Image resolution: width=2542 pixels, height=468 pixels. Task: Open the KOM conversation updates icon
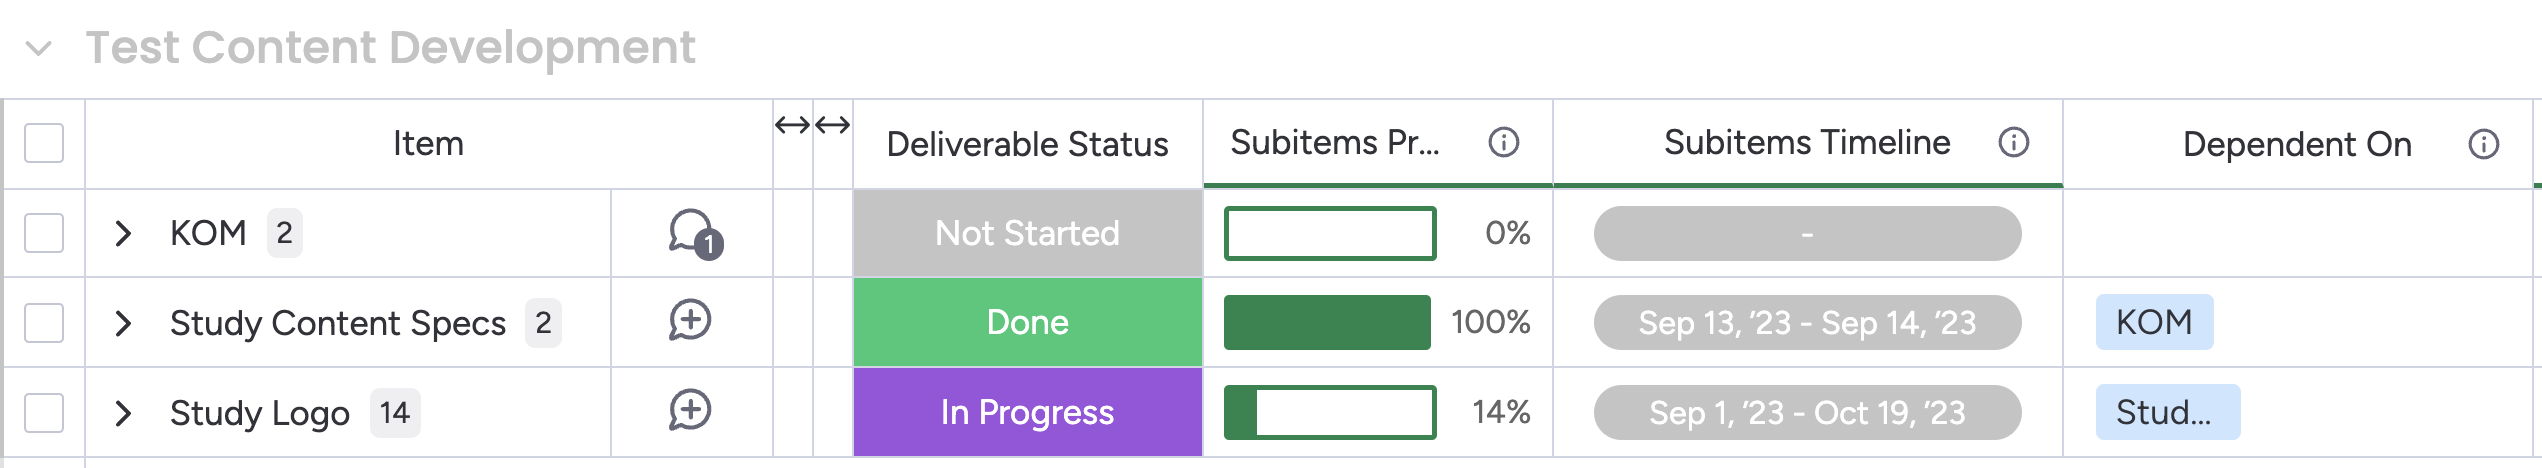pos(692,233)
